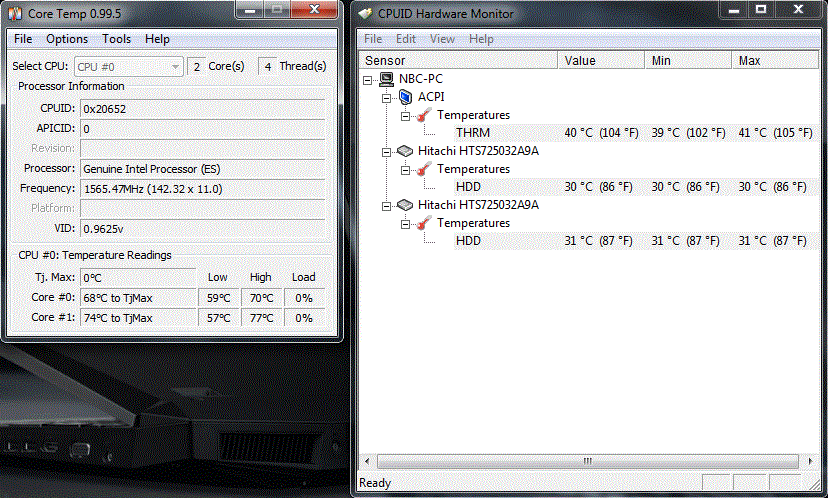The height and width of the screenshot is (498, 828).
Task: Click Core #0 temperature field 68°C to TjMax
Action: (138, 298)
